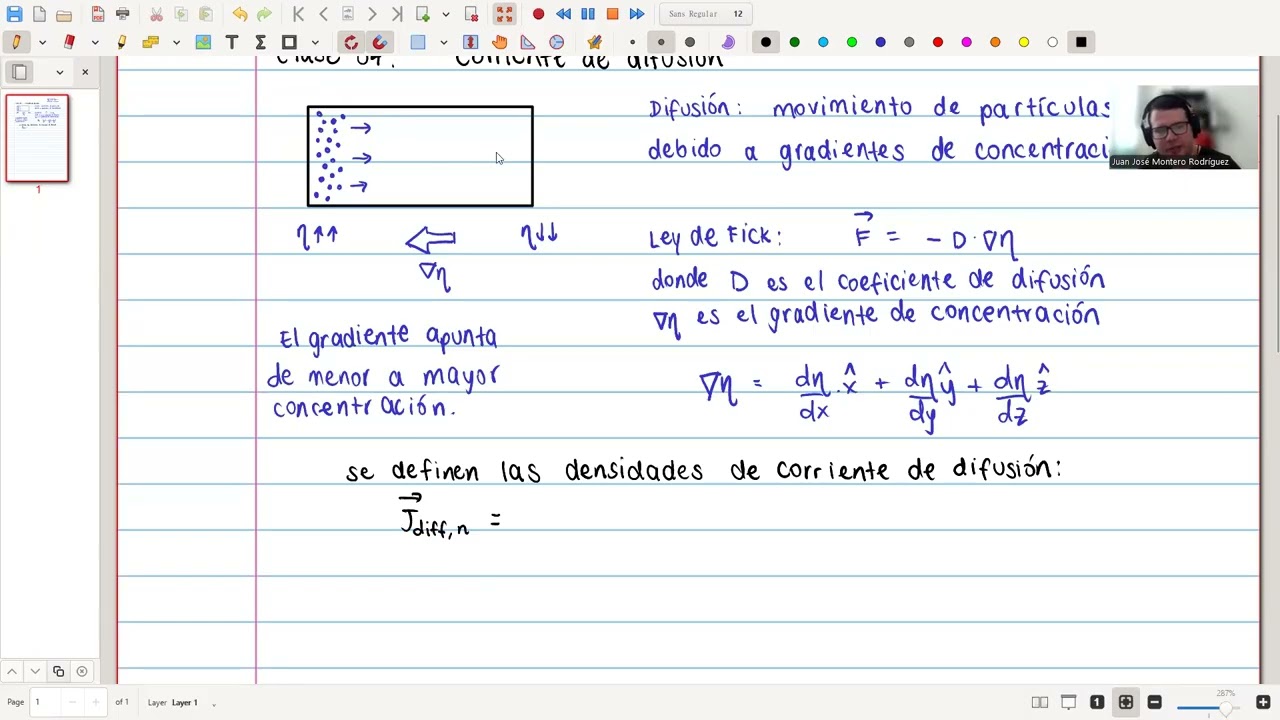Toggle fullscreen mode

[x=504, y=14]
